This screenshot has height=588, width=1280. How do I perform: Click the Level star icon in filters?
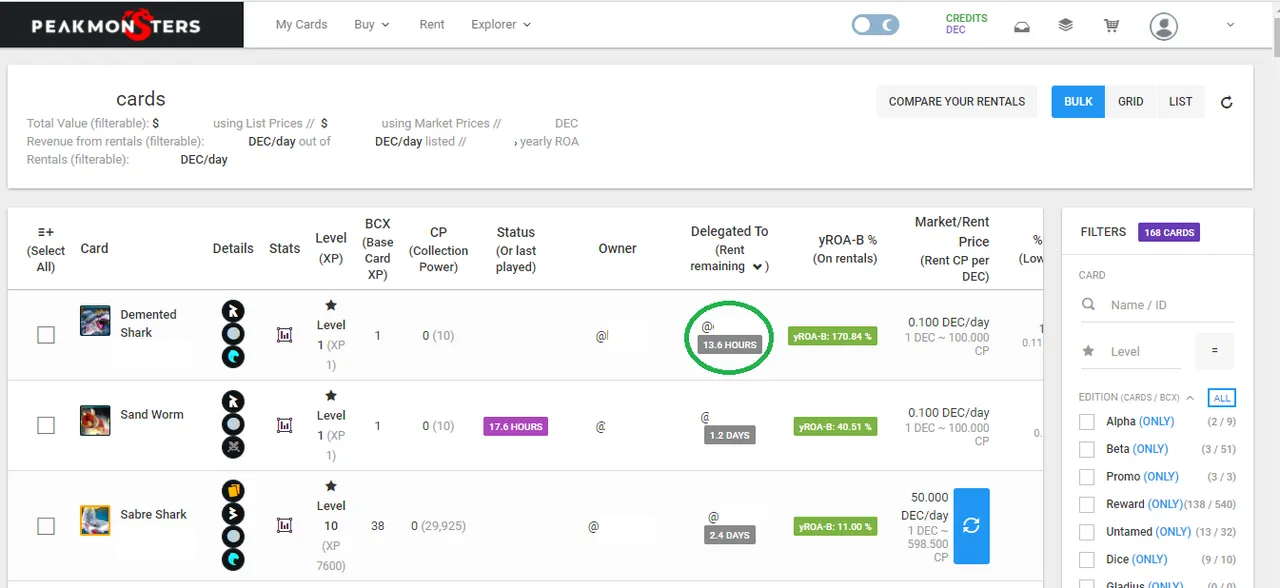click(x=1088, y=351)
